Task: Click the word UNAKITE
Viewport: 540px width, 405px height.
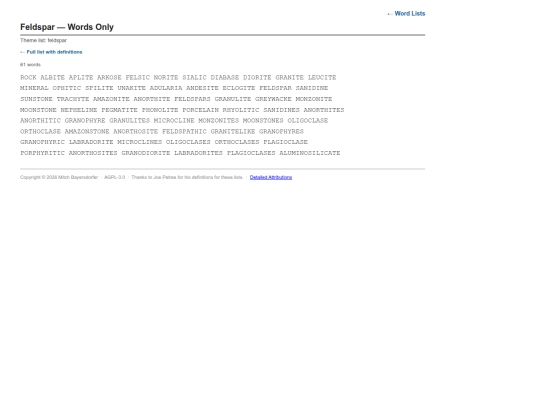Action: point(132,88)
